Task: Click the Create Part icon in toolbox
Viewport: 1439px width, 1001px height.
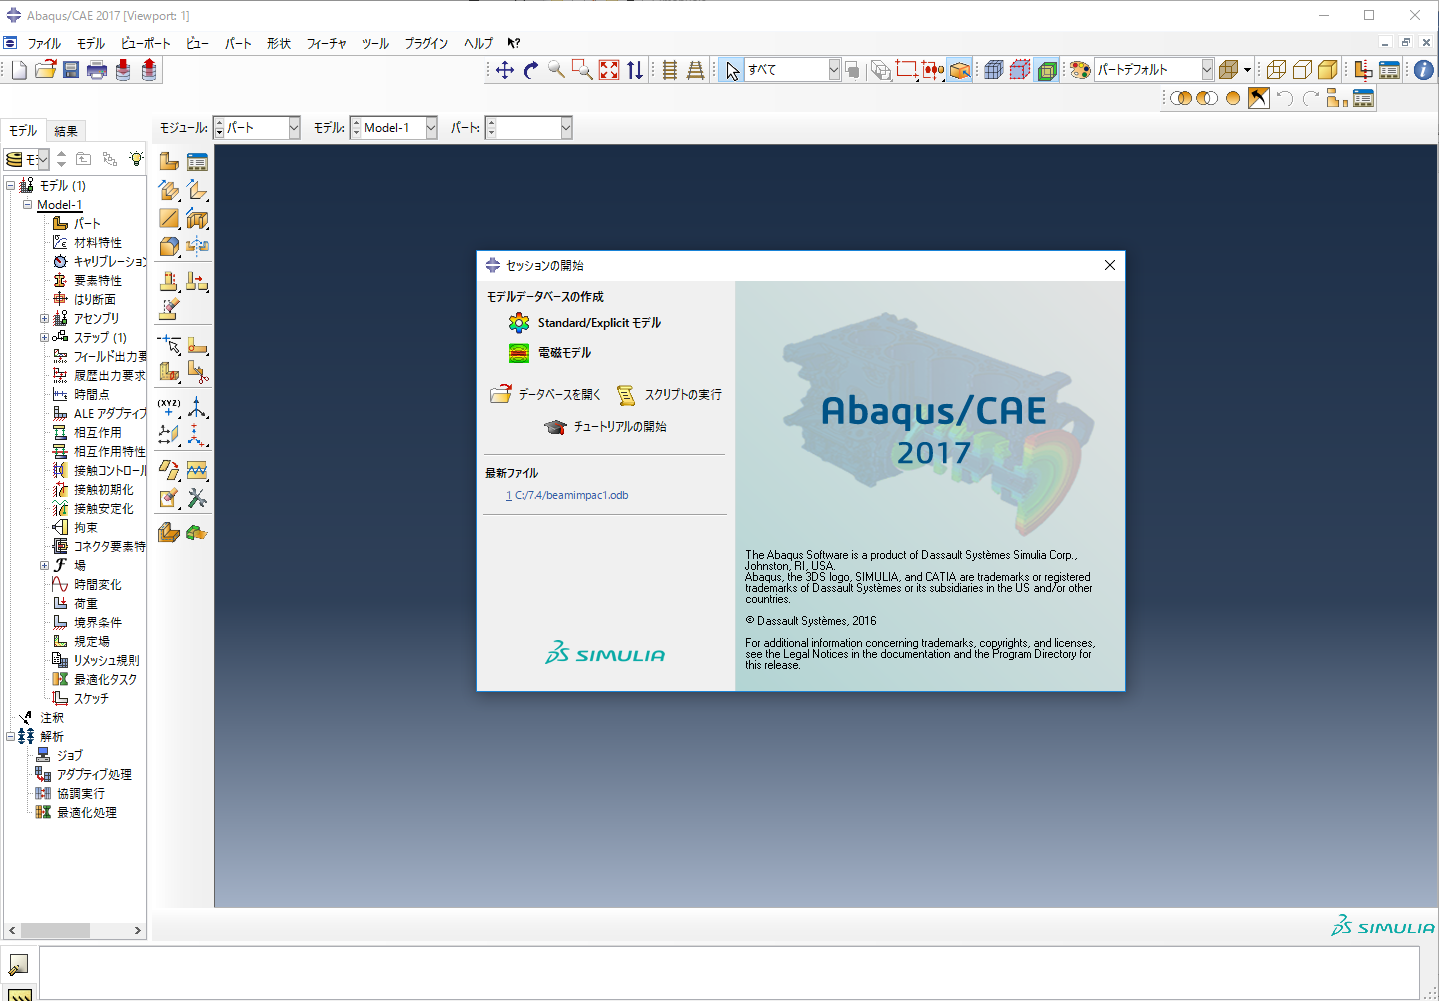Action: pos(169,161)
